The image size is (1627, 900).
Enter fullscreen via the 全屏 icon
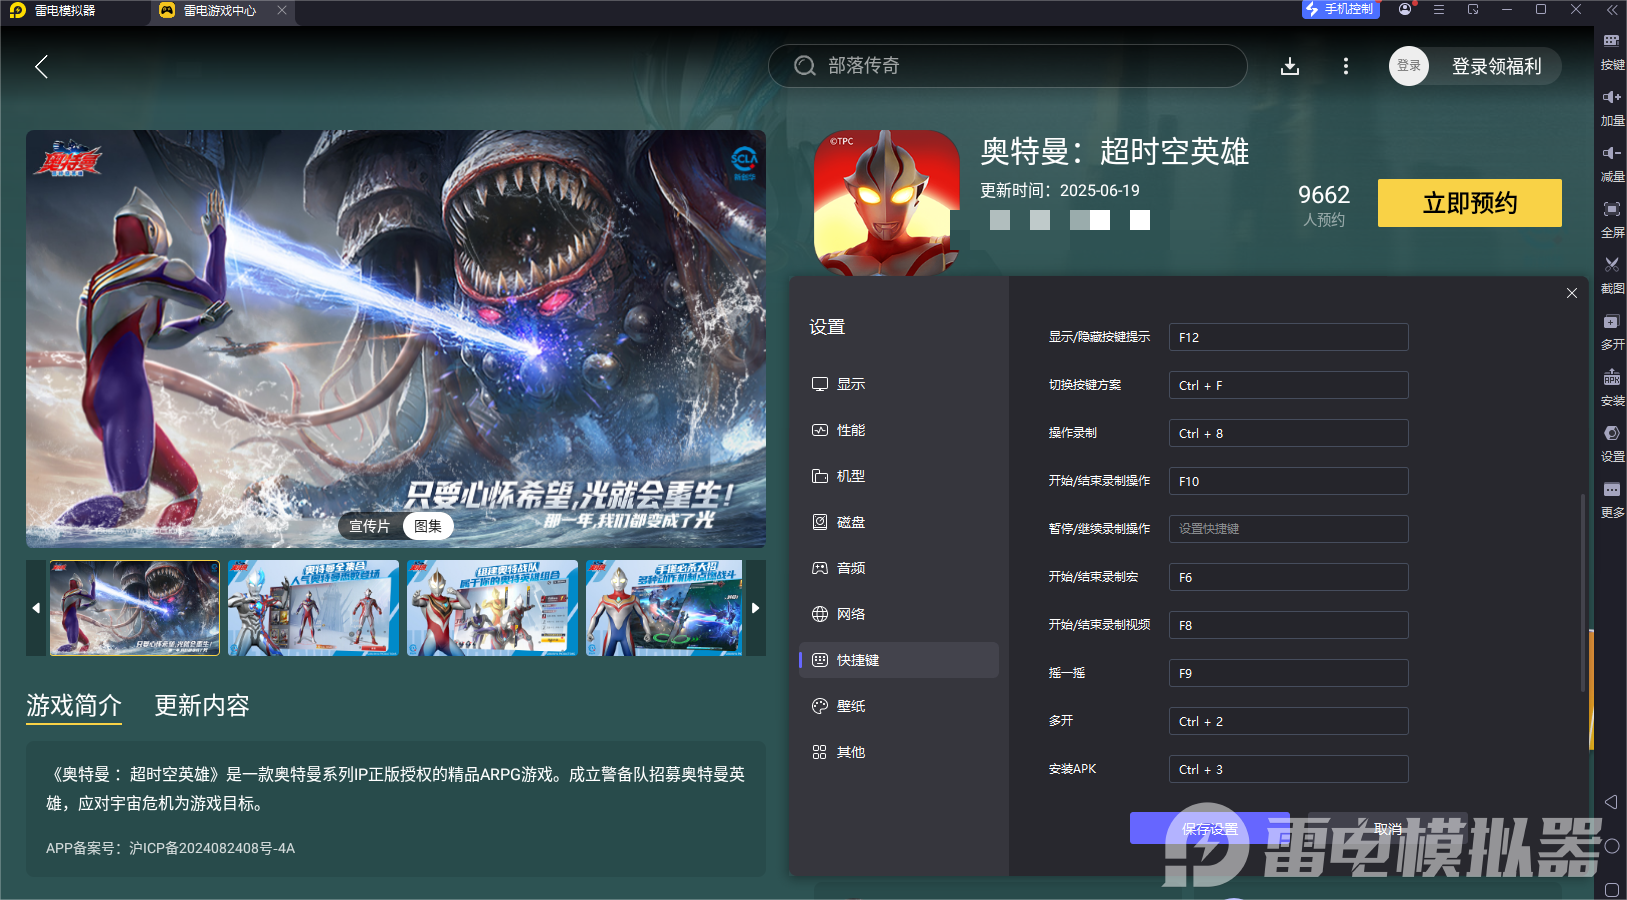1611,210
